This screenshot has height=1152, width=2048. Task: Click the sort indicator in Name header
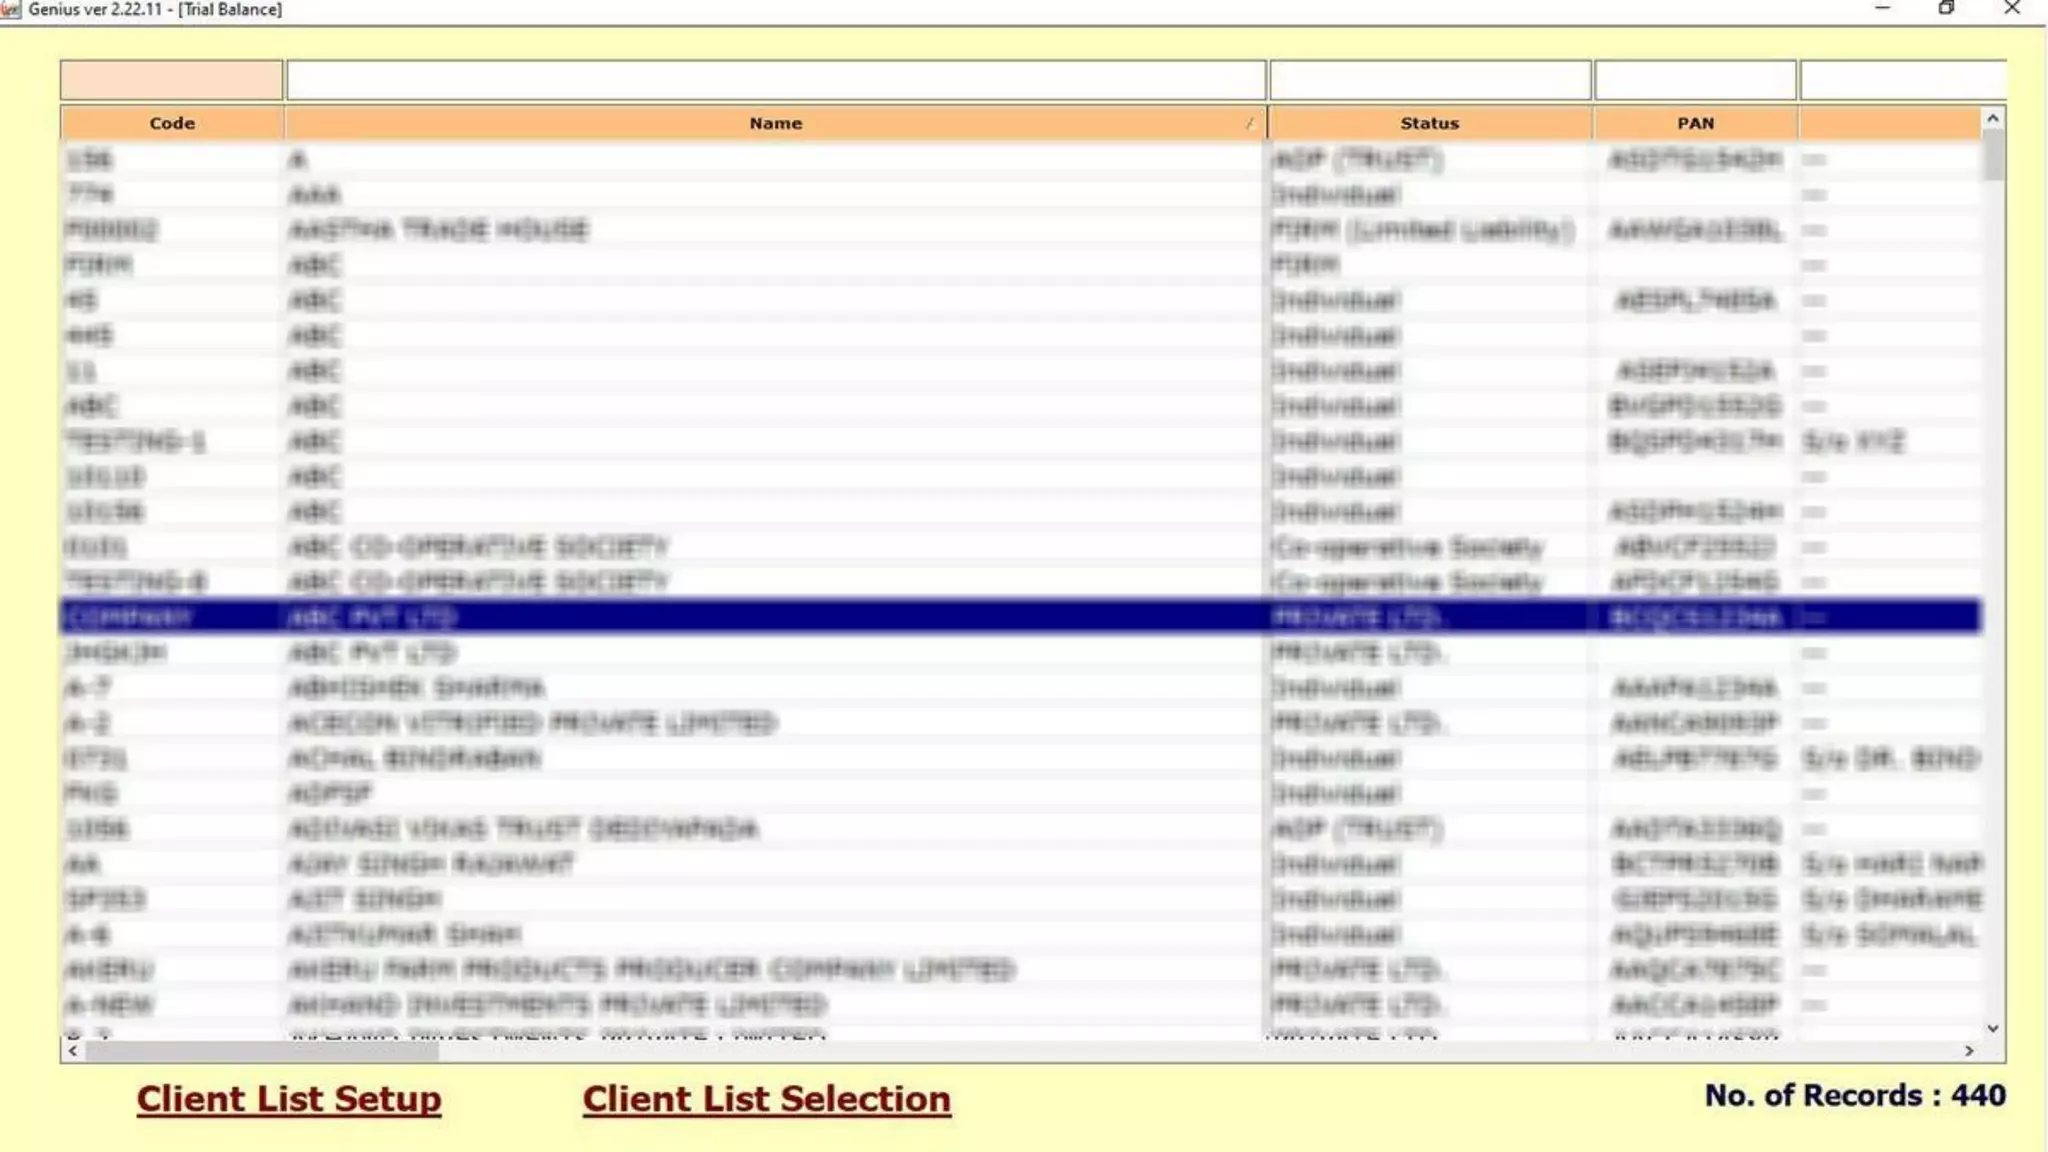coord(1249,124)
